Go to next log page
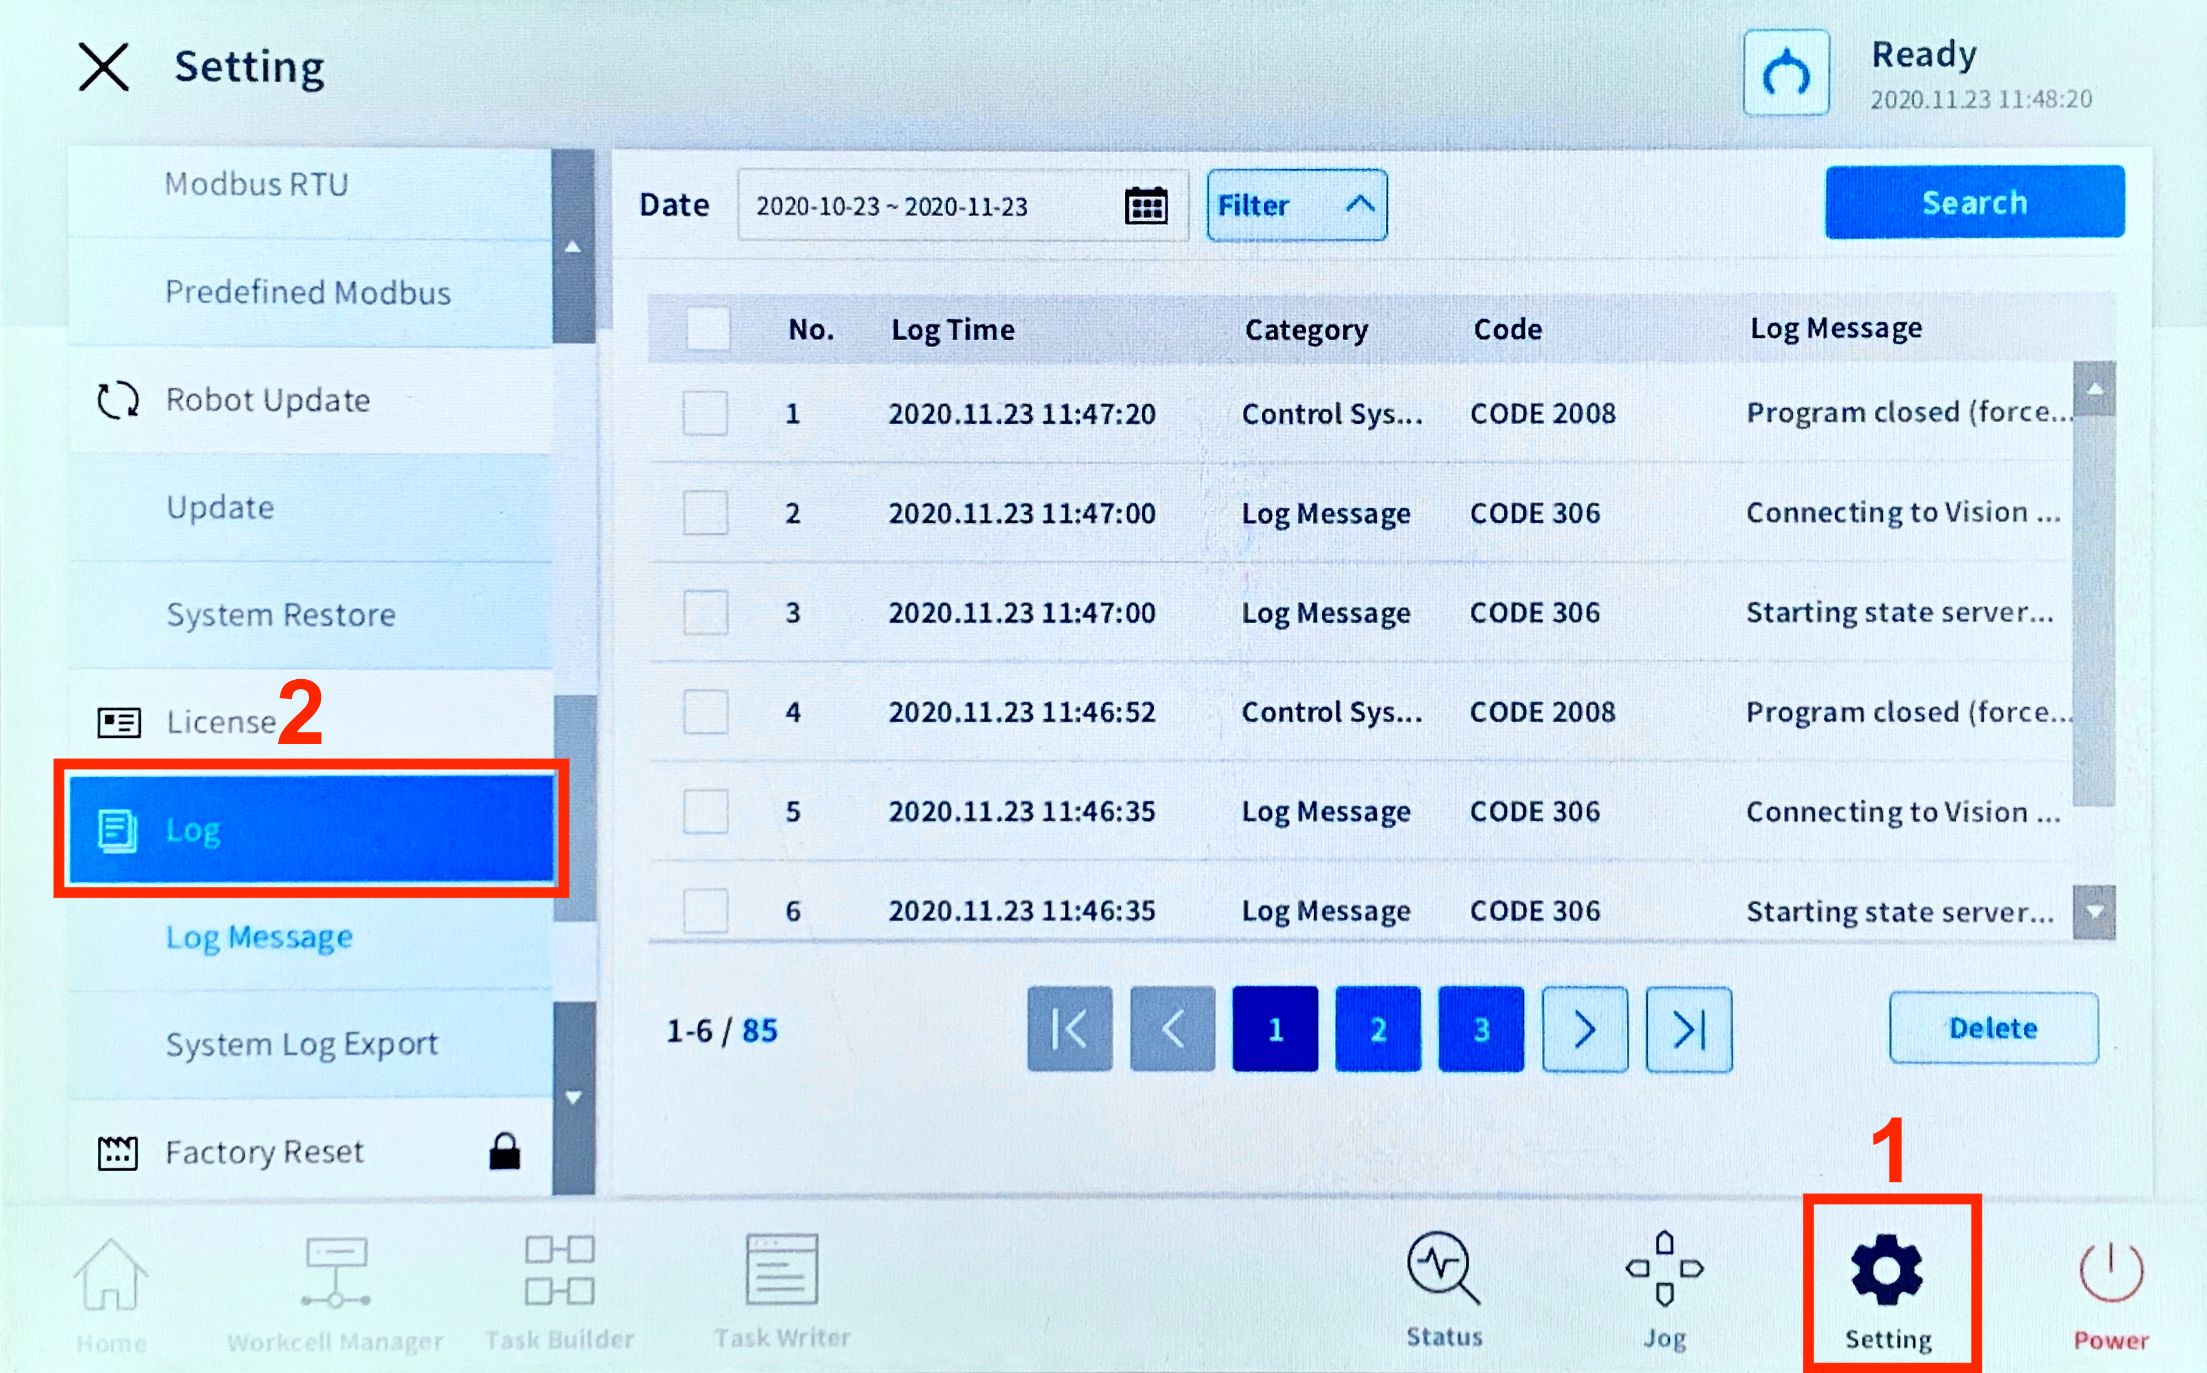2207x1373 pixels. click(x=1585, y=1029)
